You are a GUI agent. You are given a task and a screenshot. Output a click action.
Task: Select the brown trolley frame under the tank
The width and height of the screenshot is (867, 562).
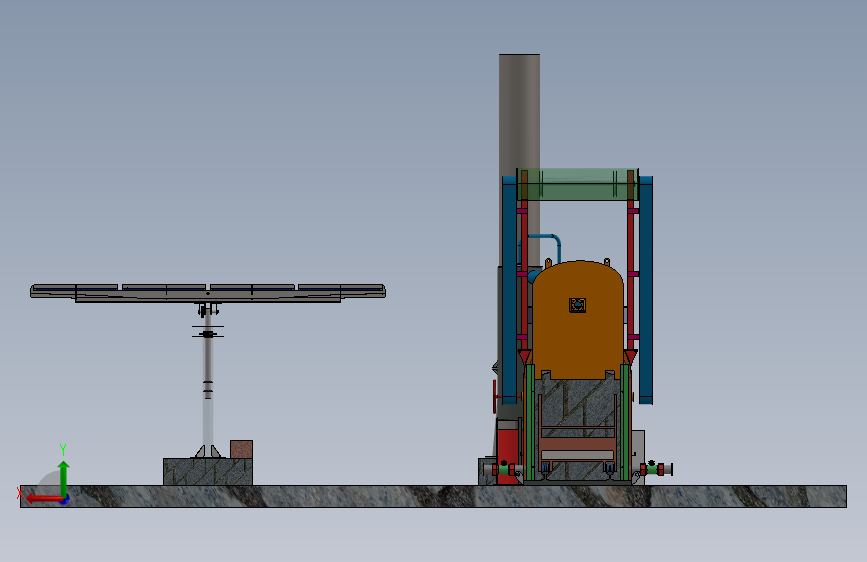577,444
